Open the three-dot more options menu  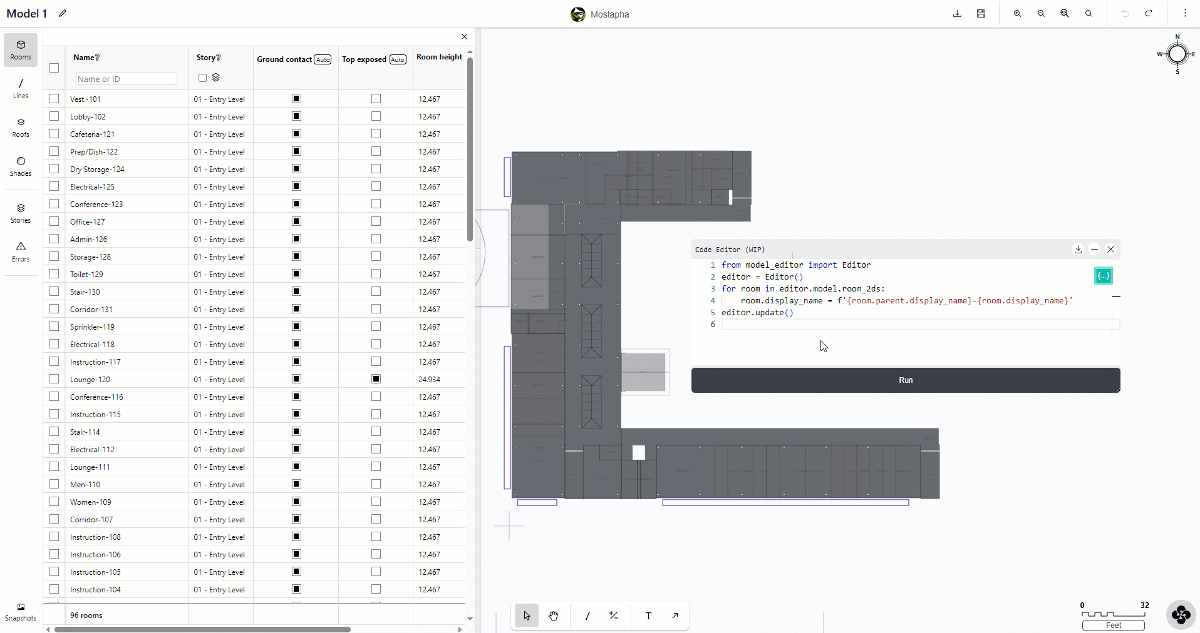(1184, 14)
